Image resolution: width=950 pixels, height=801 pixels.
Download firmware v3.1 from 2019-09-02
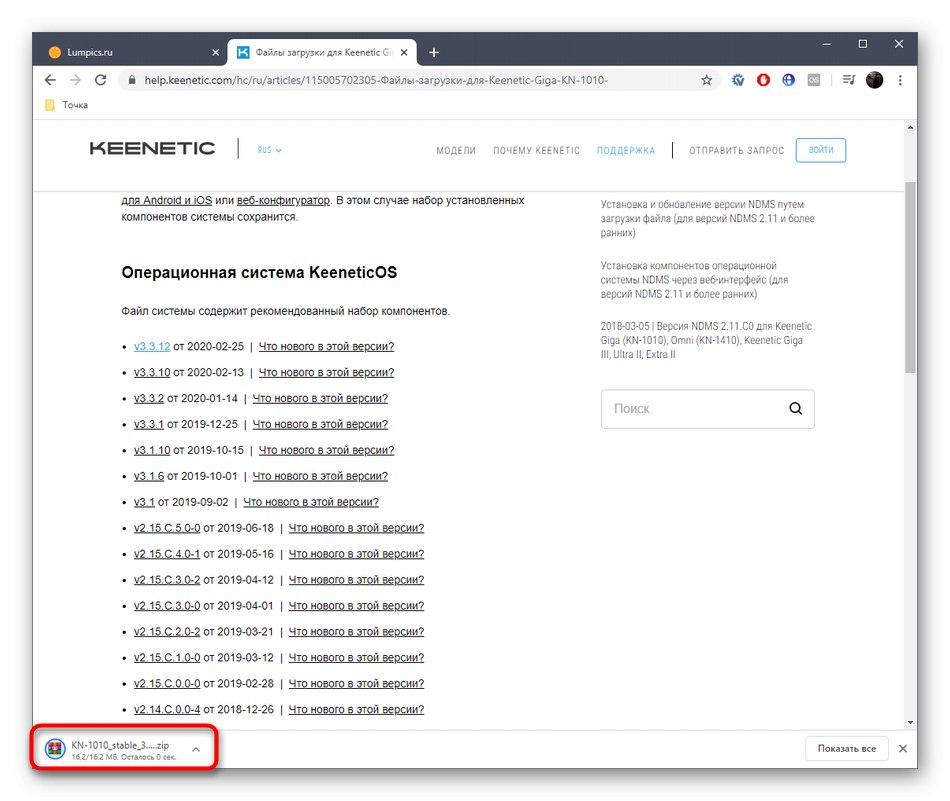click(x=144, y=502)
